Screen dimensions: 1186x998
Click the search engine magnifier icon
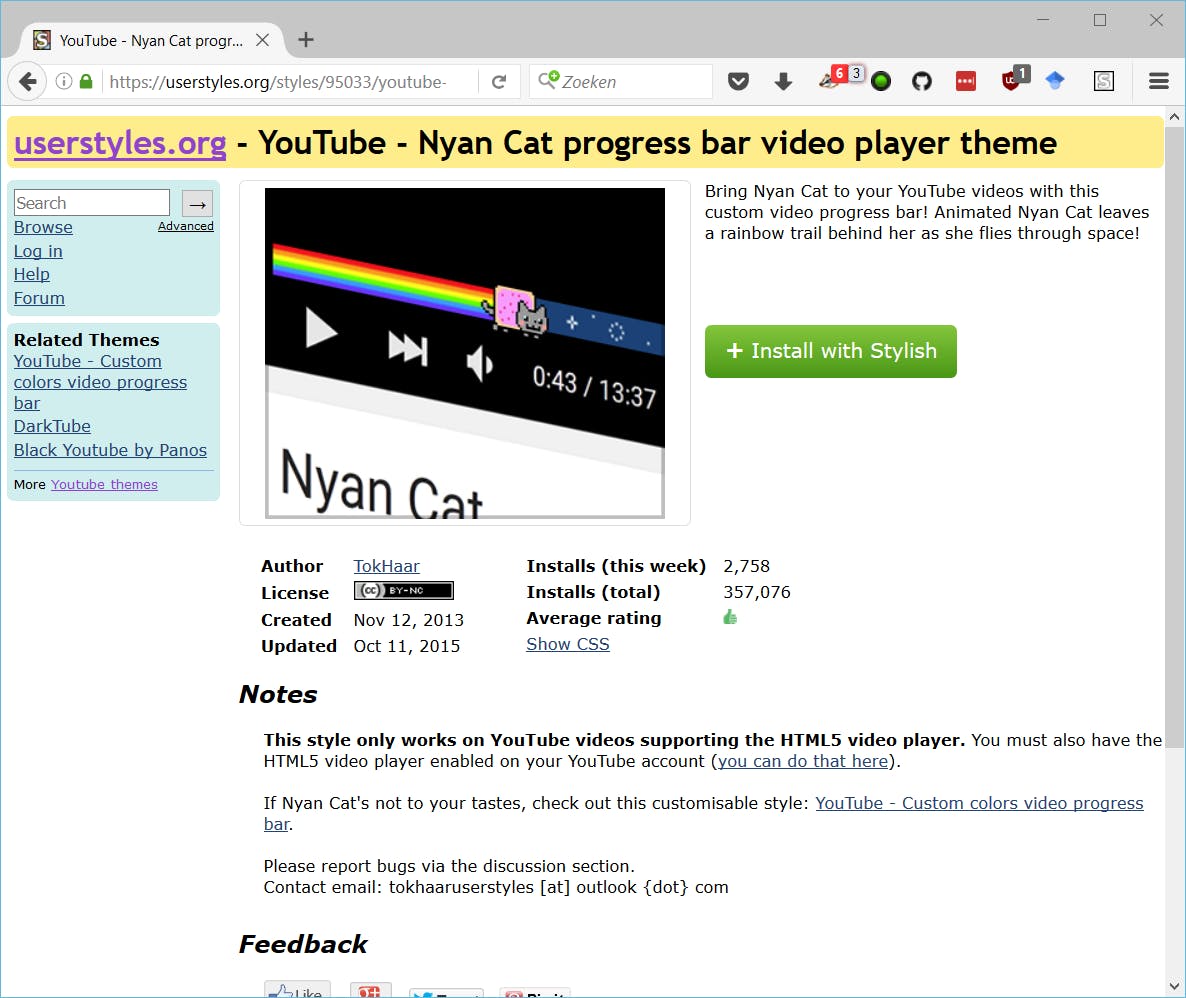click(548, 80)
